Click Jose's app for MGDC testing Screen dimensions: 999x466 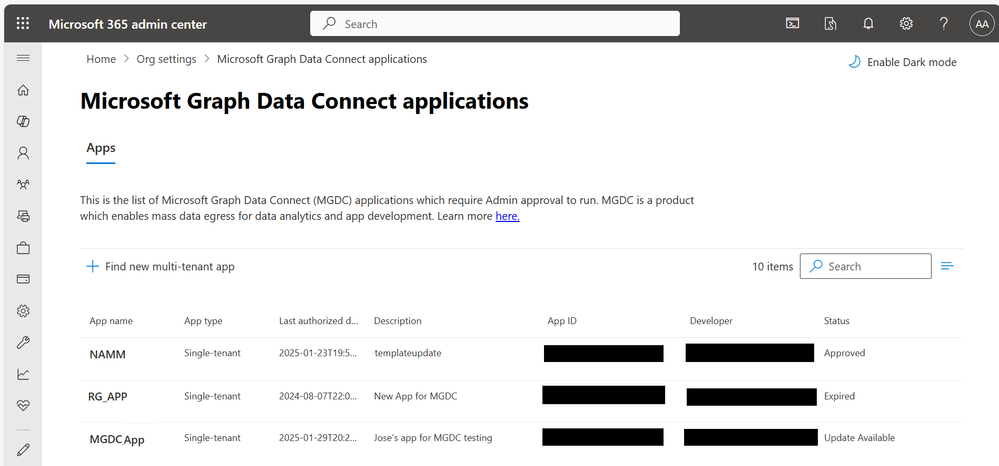click(433, 438)
